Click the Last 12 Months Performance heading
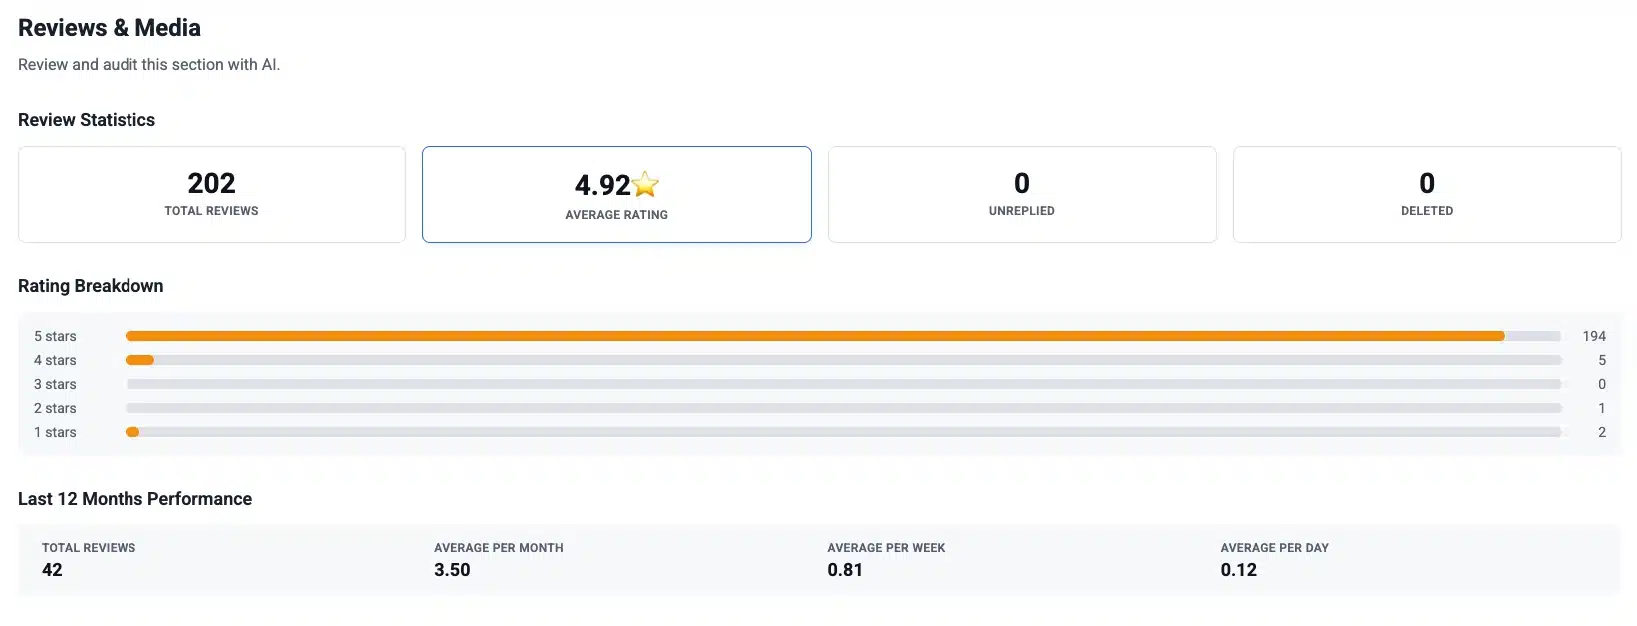Viewport: 1637px width, 626px height. click(135, 499)
